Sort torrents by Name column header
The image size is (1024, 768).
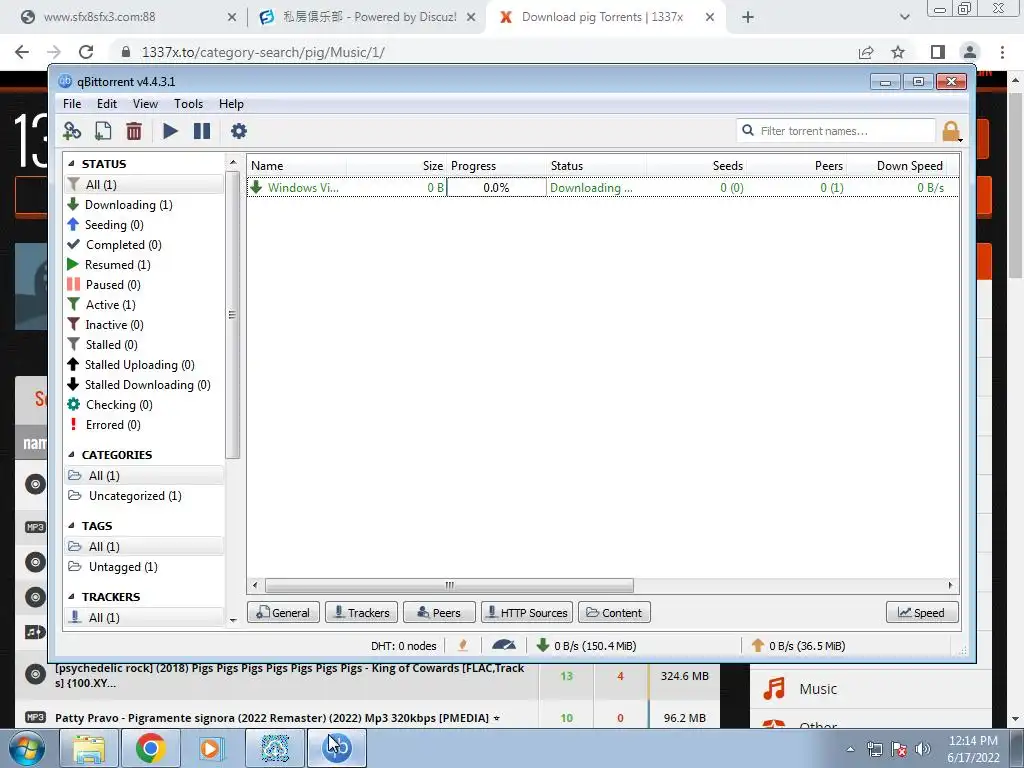297,166
